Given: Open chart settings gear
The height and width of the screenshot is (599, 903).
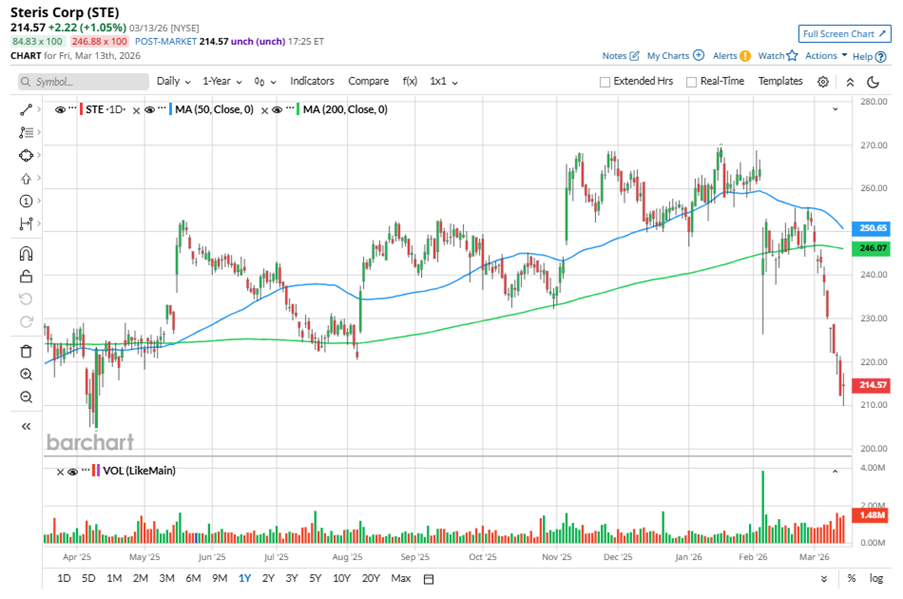Looking at the screenshot, I should [x=823, y=82].
